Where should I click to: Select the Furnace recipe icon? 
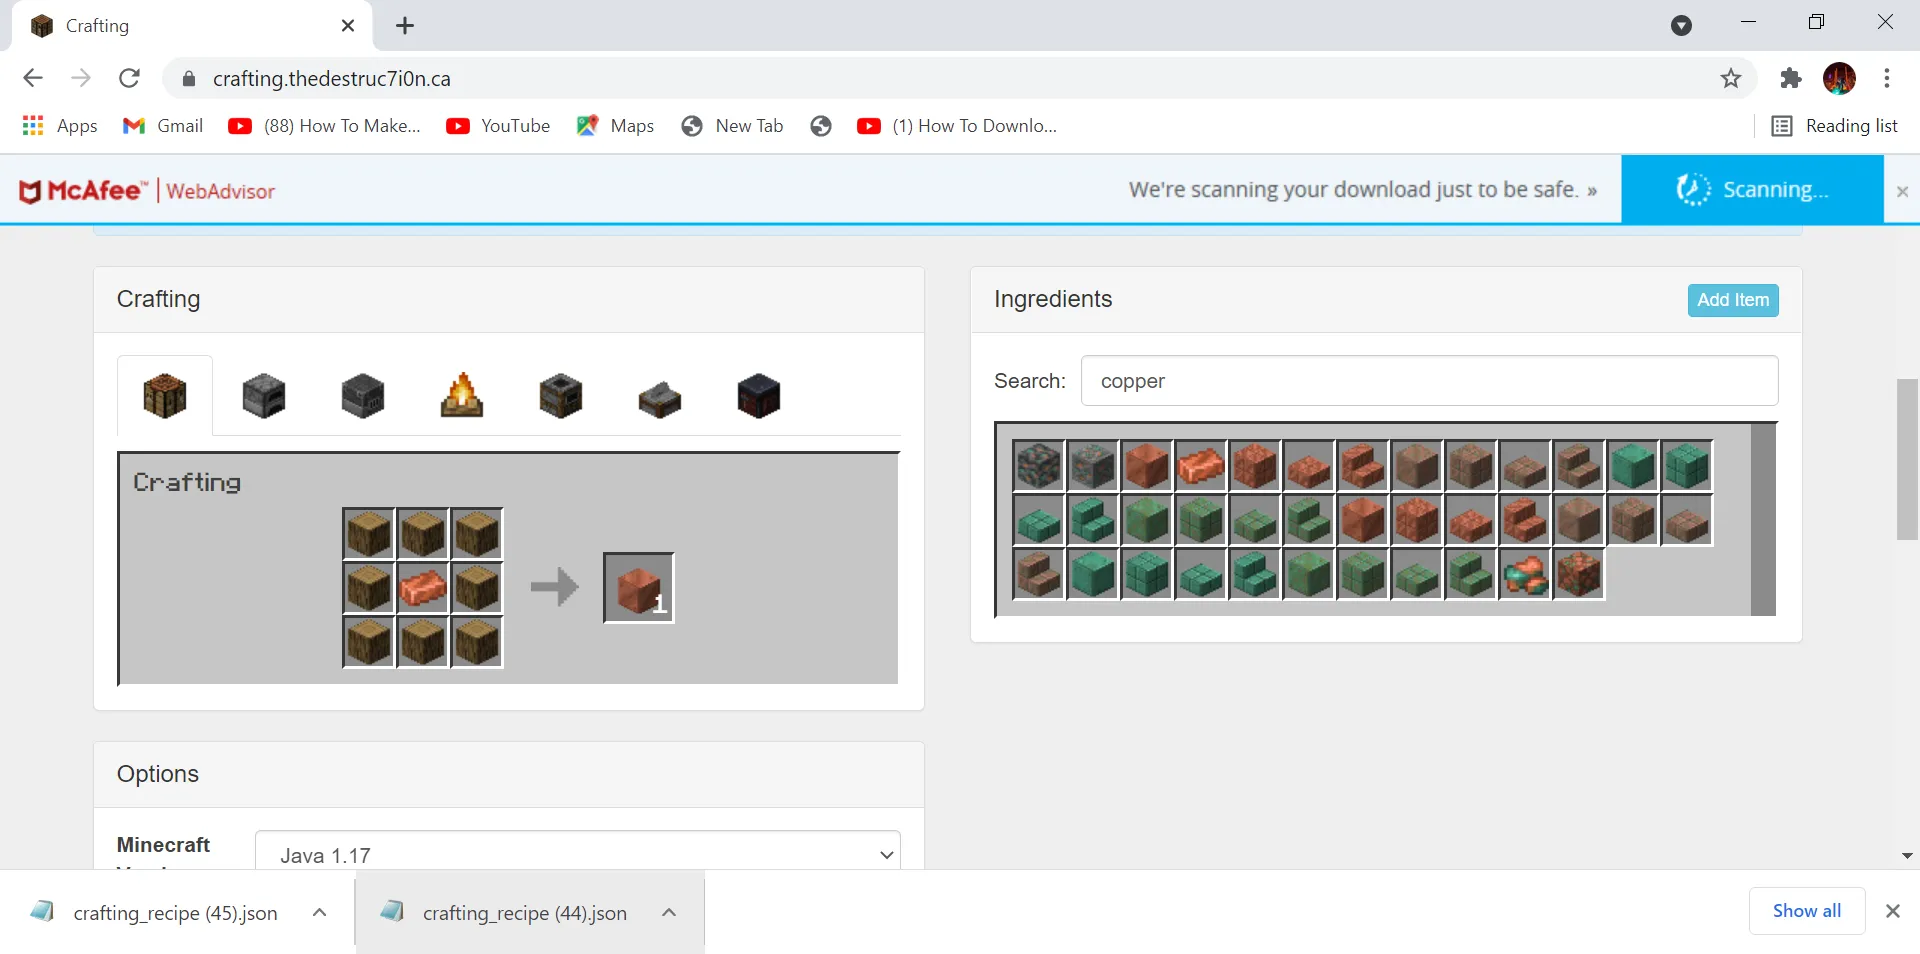point(263,396)
